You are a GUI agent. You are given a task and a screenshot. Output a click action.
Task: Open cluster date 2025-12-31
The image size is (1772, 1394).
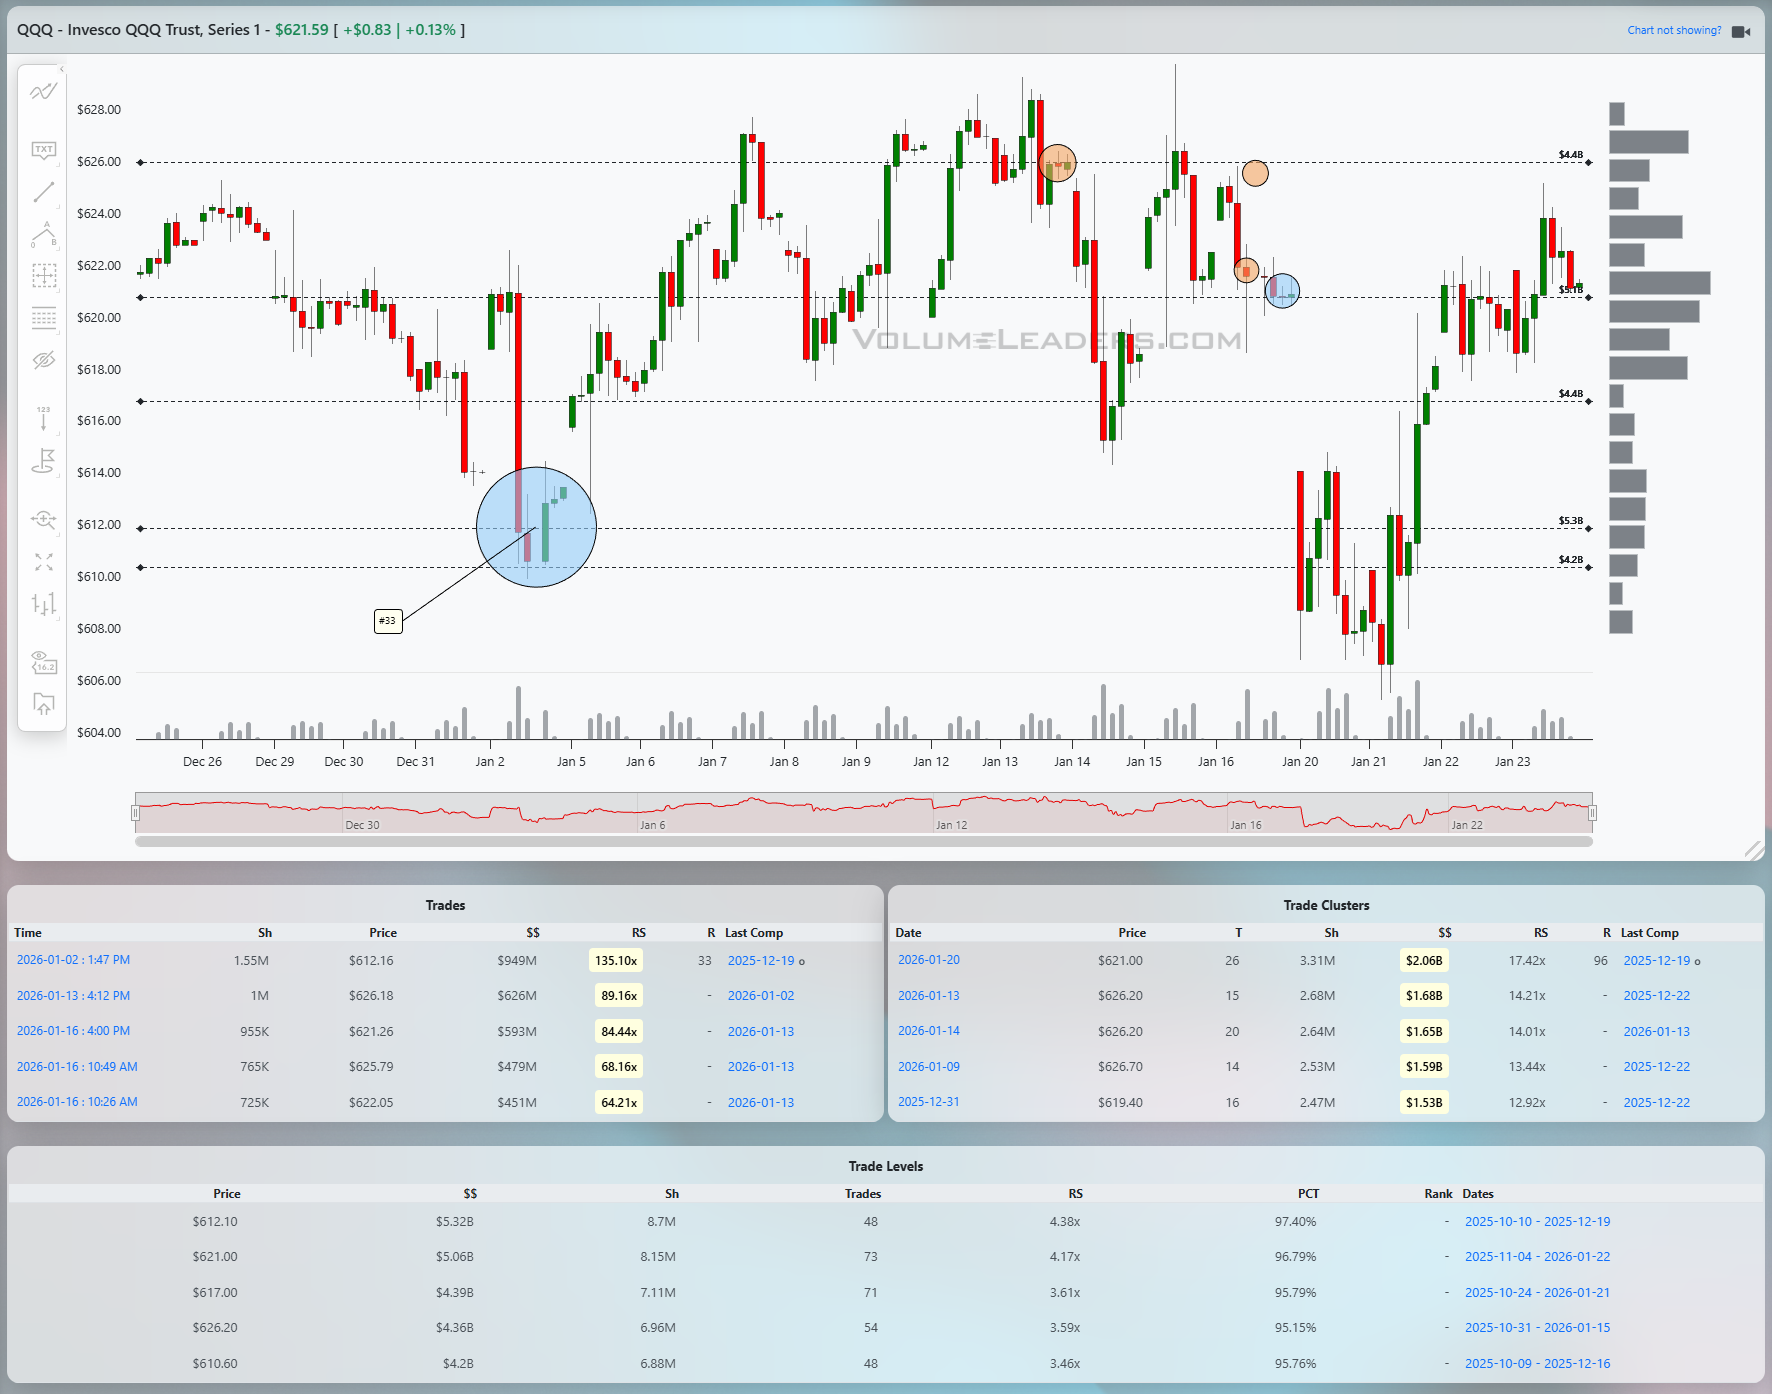click(928, 1102)
